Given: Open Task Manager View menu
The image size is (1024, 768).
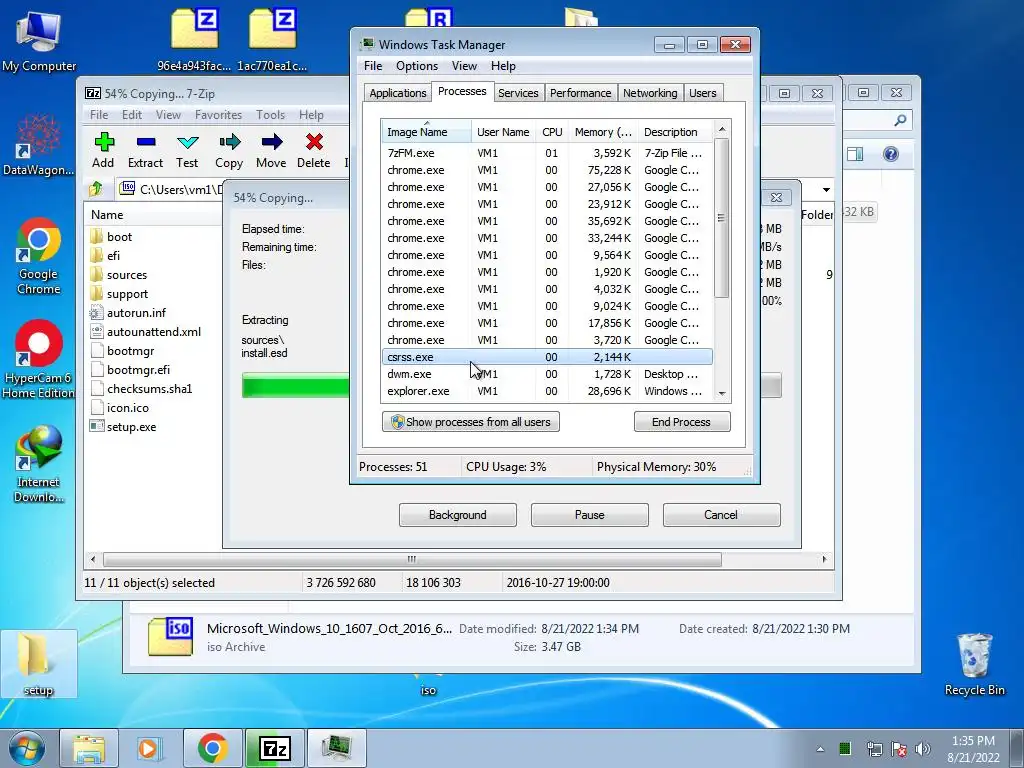Looking at the screenshot, I should tap(464, 66).
